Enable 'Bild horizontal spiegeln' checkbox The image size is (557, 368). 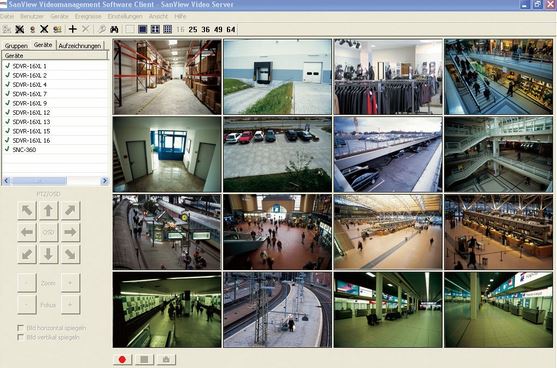coord(21,328)
